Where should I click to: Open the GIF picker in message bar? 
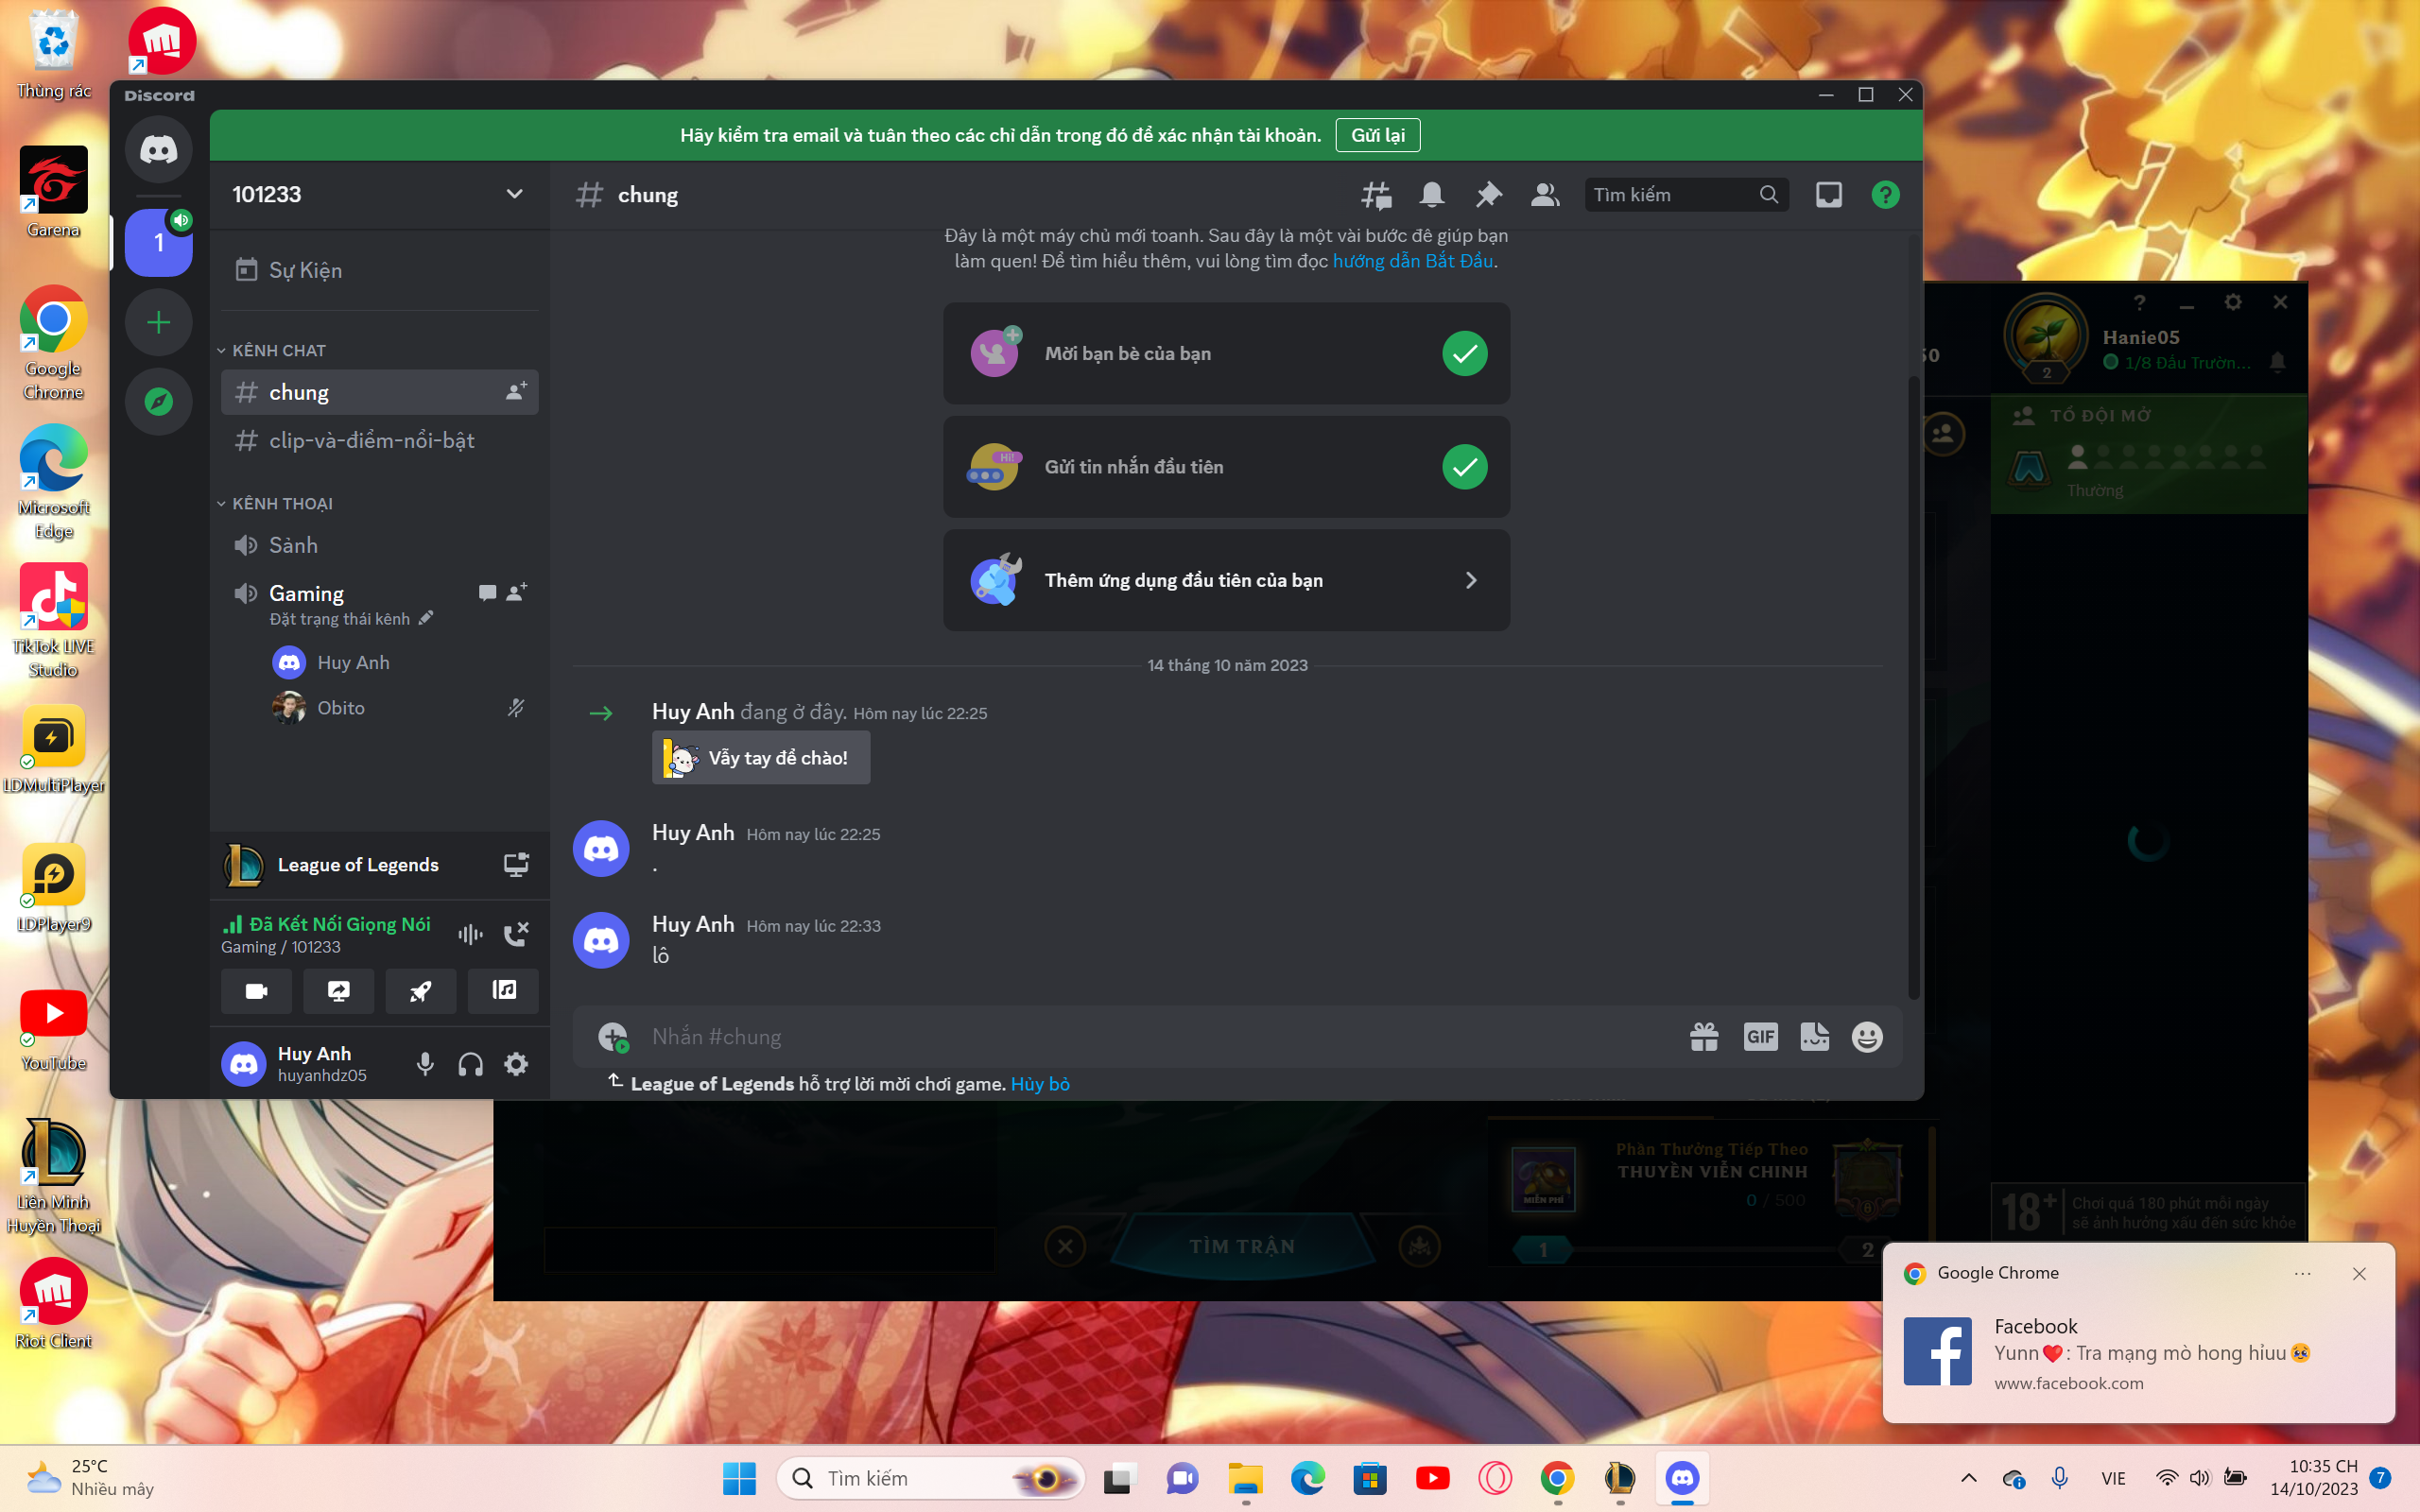click(1760, 1037)
